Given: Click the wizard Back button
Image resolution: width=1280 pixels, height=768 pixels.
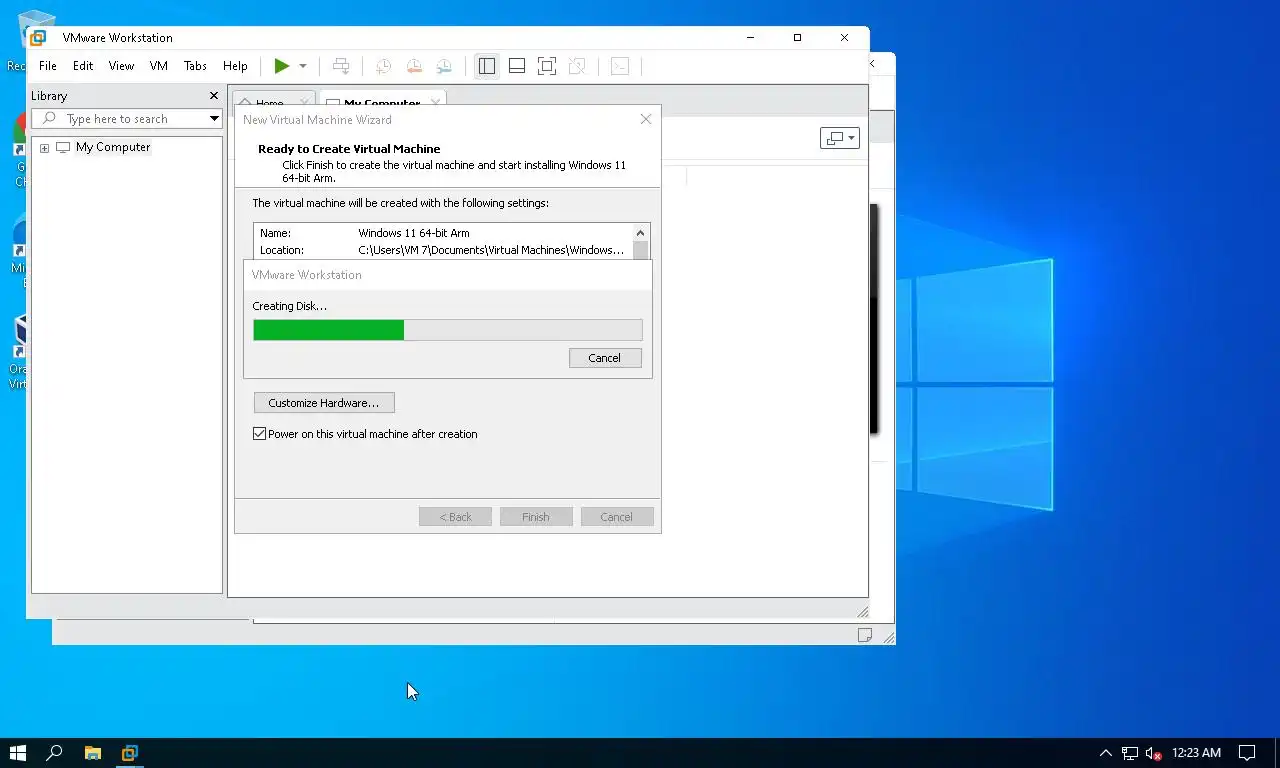Looking at the screenshot, I should tap(455, 517).
